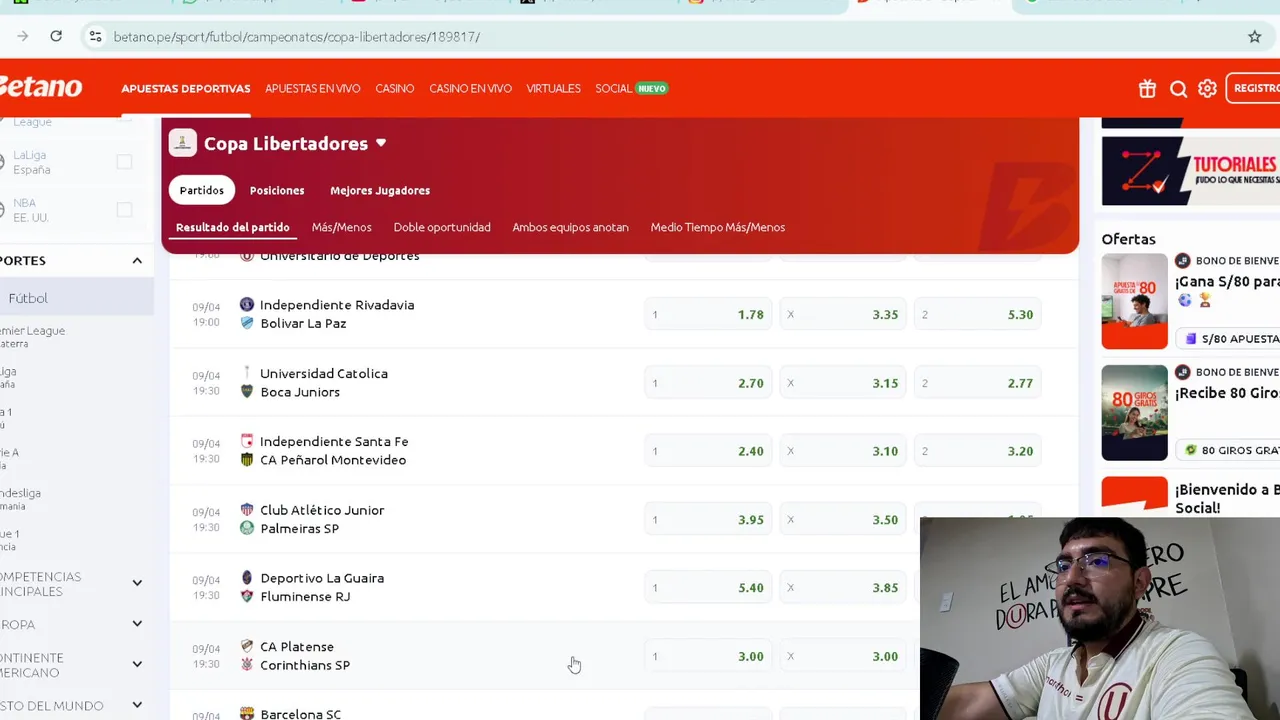The image size is (1280, 720).
Task: Select Resultado del partido market tab
Action: 233,227
